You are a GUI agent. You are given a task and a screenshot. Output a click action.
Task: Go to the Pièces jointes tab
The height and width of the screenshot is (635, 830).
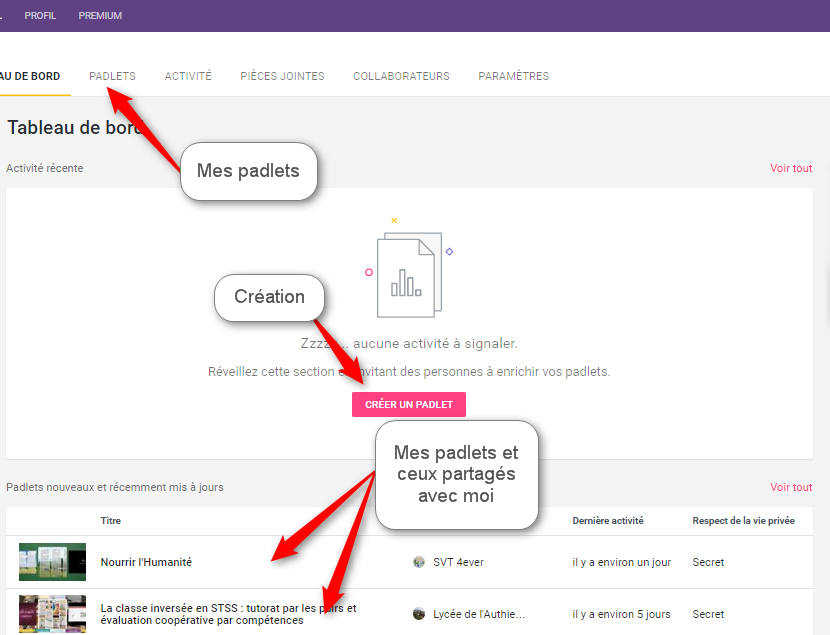click(282, 76)
